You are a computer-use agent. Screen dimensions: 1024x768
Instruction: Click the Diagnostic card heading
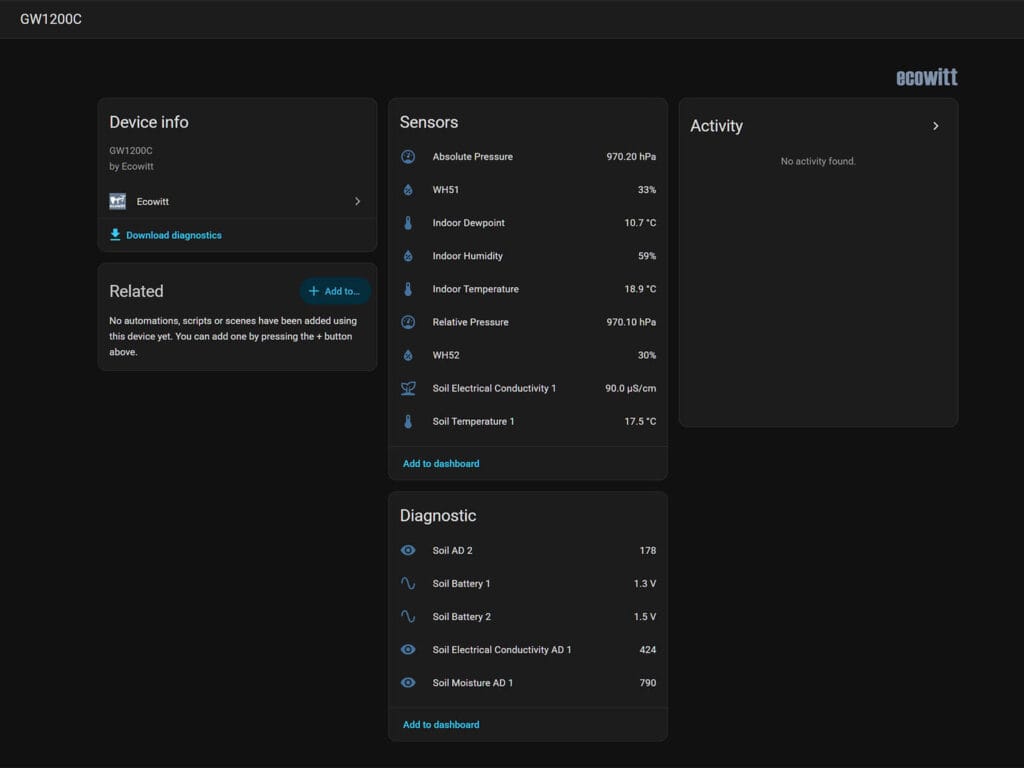[438, 516]
